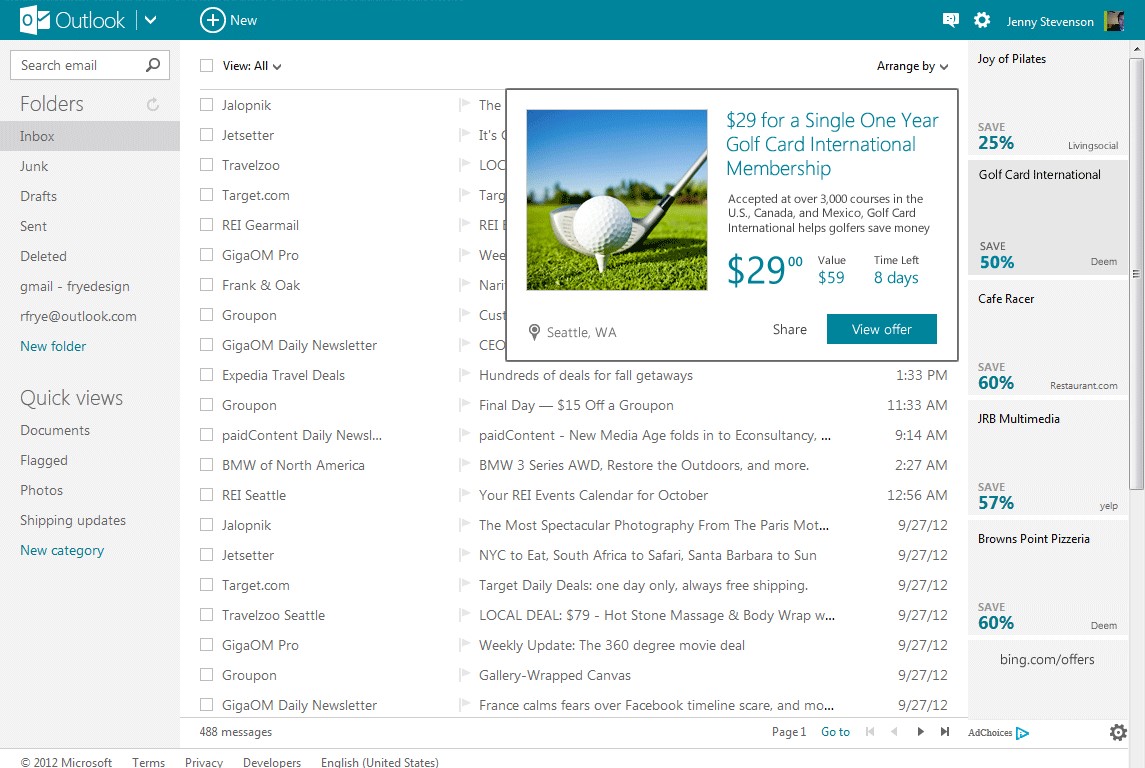Screen dimensions: 1145x768
Task: Check the Travelzoo Seattle message checkbox
Action: tap(207, 615)
